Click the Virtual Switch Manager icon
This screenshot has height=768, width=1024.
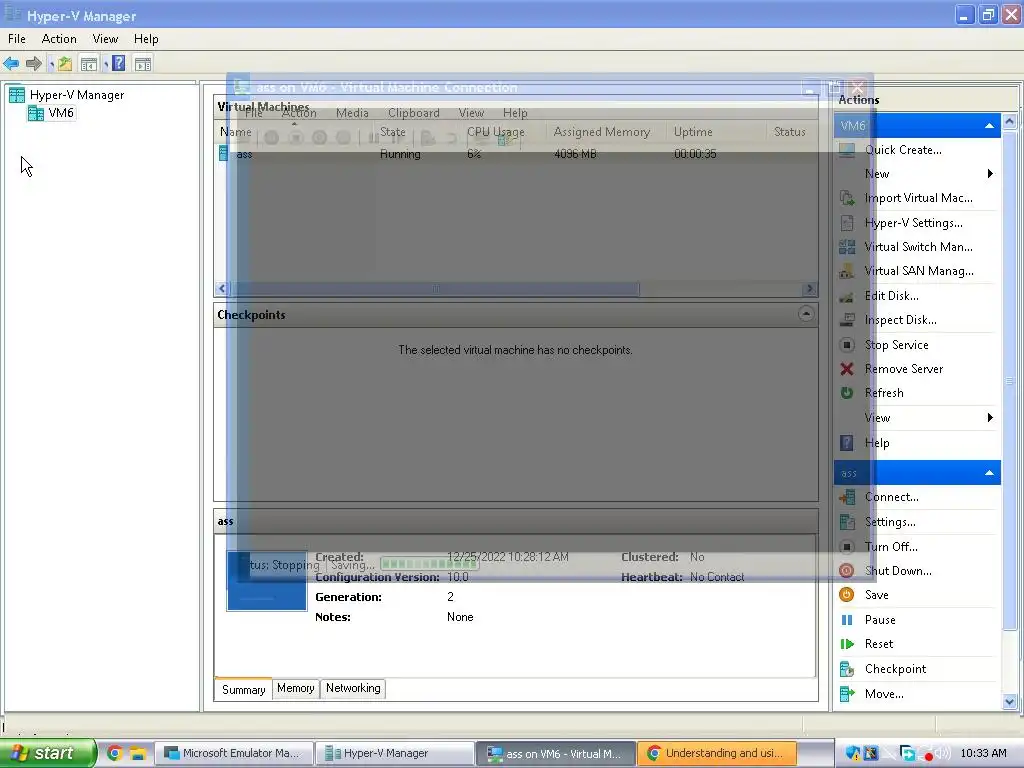847,247
